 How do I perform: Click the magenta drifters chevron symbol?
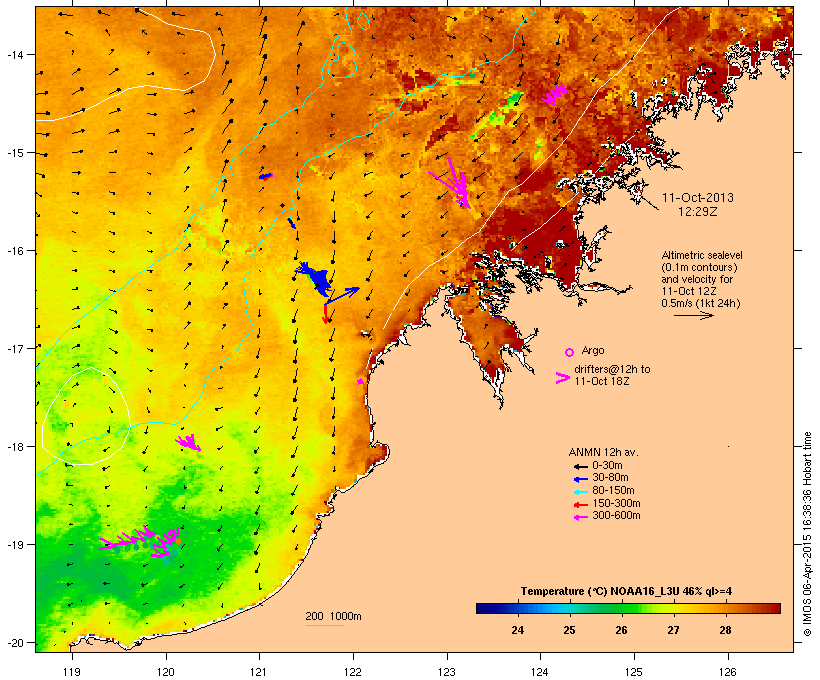[x=563, y=378]
